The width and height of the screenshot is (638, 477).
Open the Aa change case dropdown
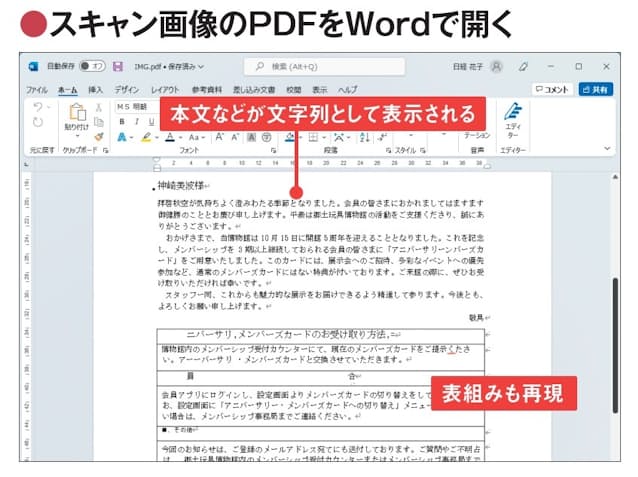click(197, 137)
